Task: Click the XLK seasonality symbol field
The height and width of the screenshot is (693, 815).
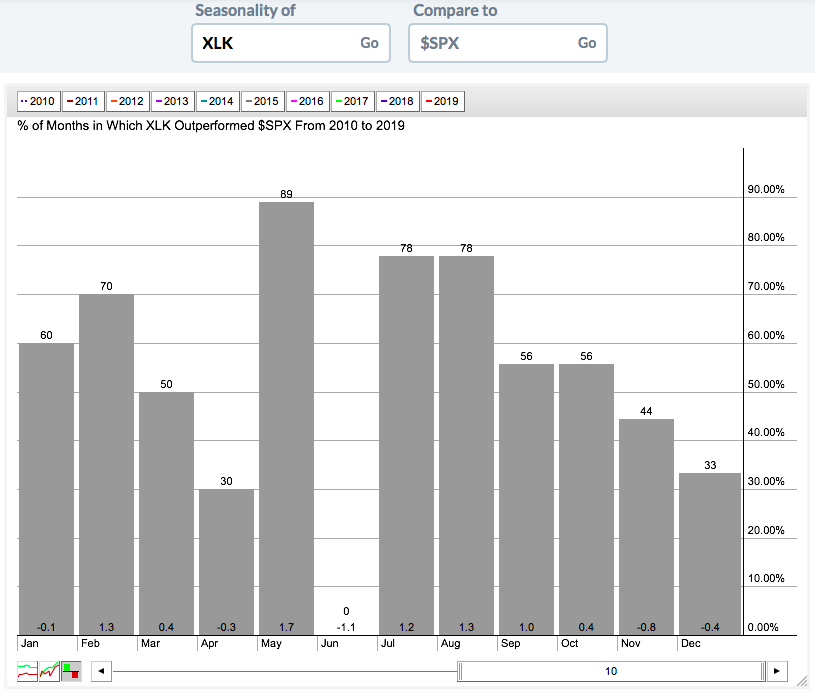Action: (275, 43)
